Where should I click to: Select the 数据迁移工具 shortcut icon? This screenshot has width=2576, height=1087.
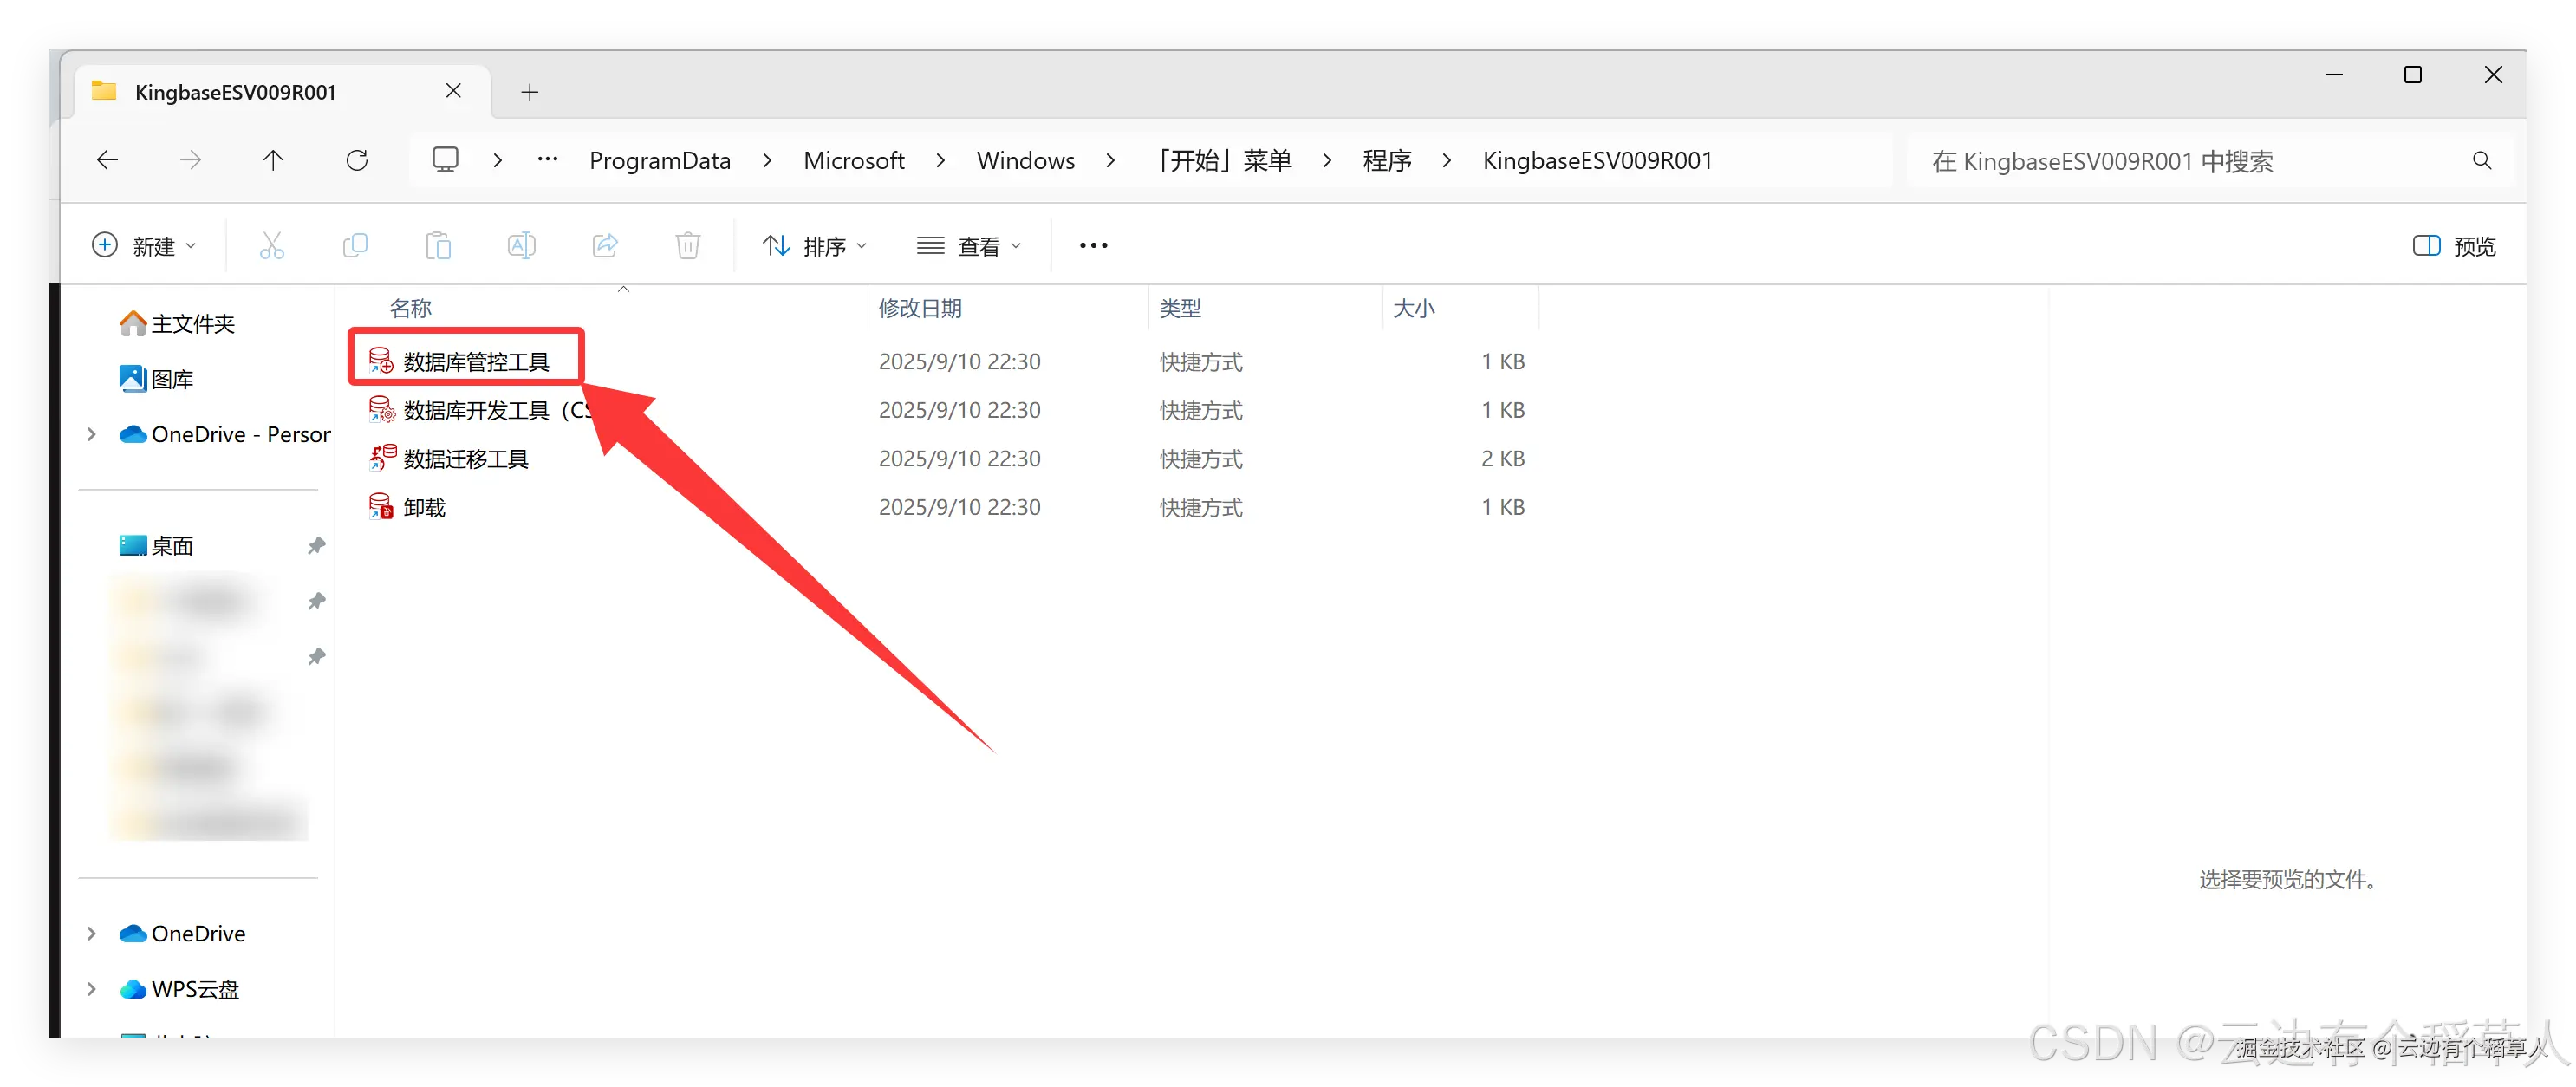point(381,458)
